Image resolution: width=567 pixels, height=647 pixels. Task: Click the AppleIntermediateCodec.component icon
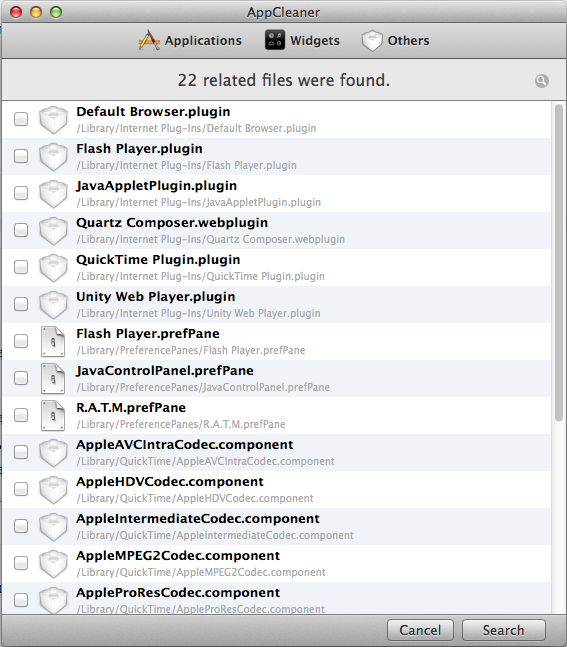click(53, 527)
